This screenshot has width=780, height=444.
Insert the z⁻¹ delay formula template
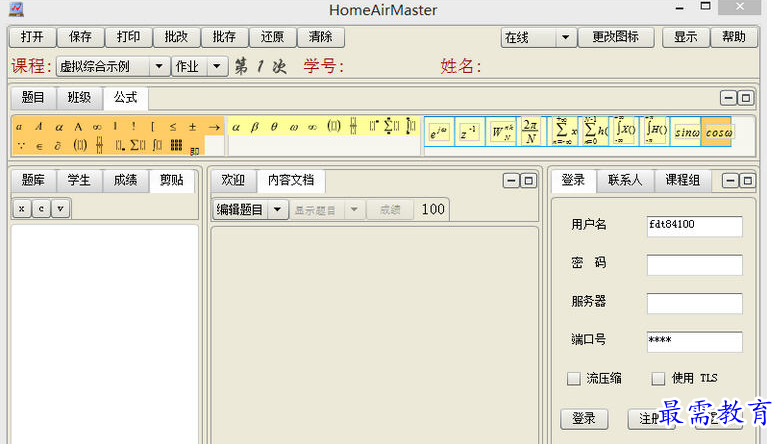pyautogui.click(x=470, y=132)
